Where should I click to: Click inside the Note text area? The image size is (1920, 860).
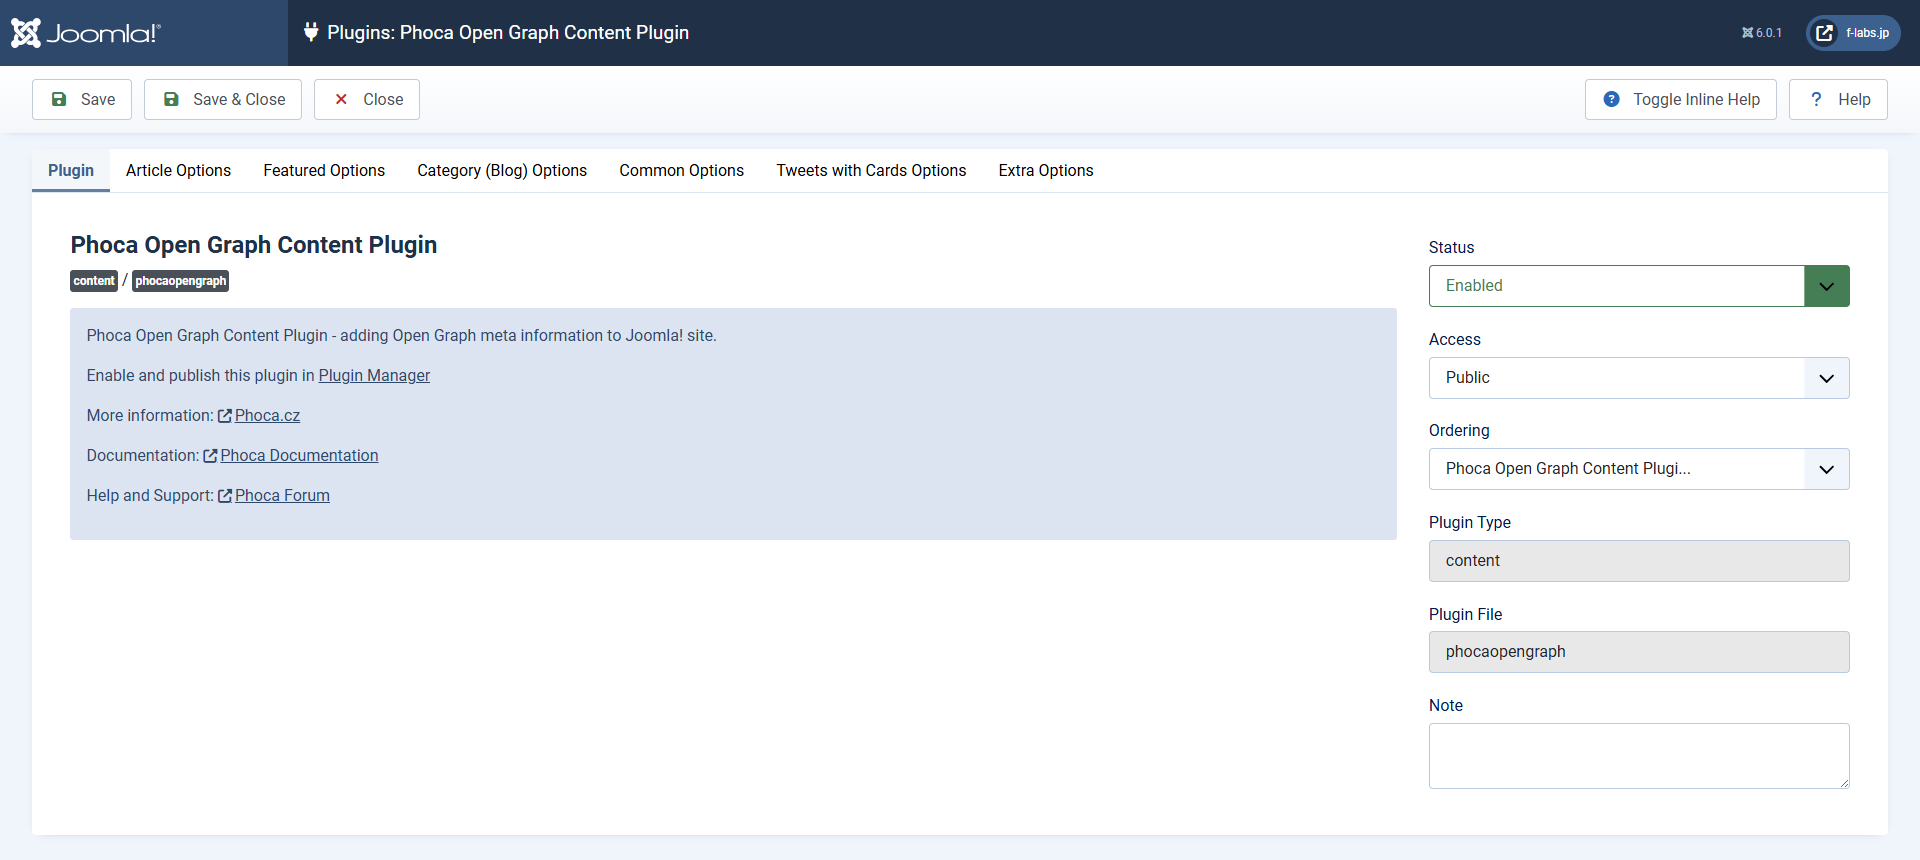click(1638, 755)
